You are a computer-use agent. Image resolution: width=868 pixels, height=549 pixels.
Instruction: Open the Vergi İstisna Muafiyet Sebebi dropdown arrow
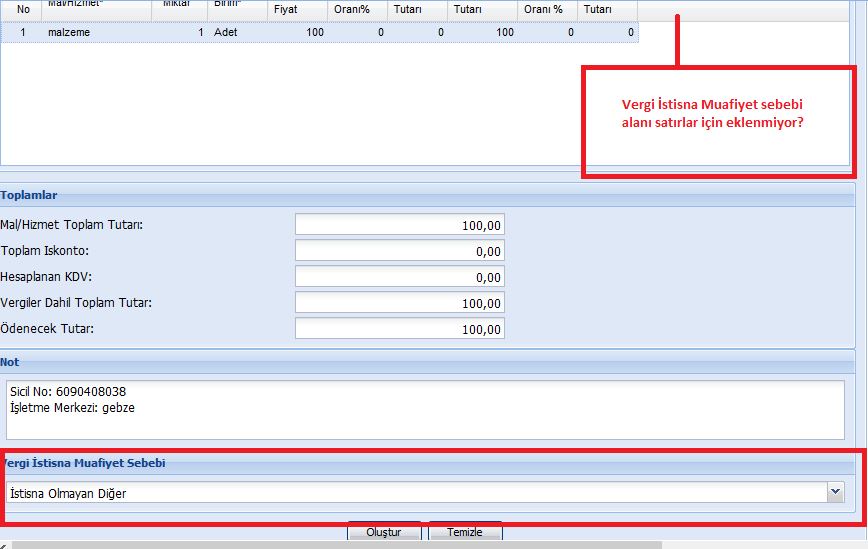pyautogui.click(x=835, y=492)
